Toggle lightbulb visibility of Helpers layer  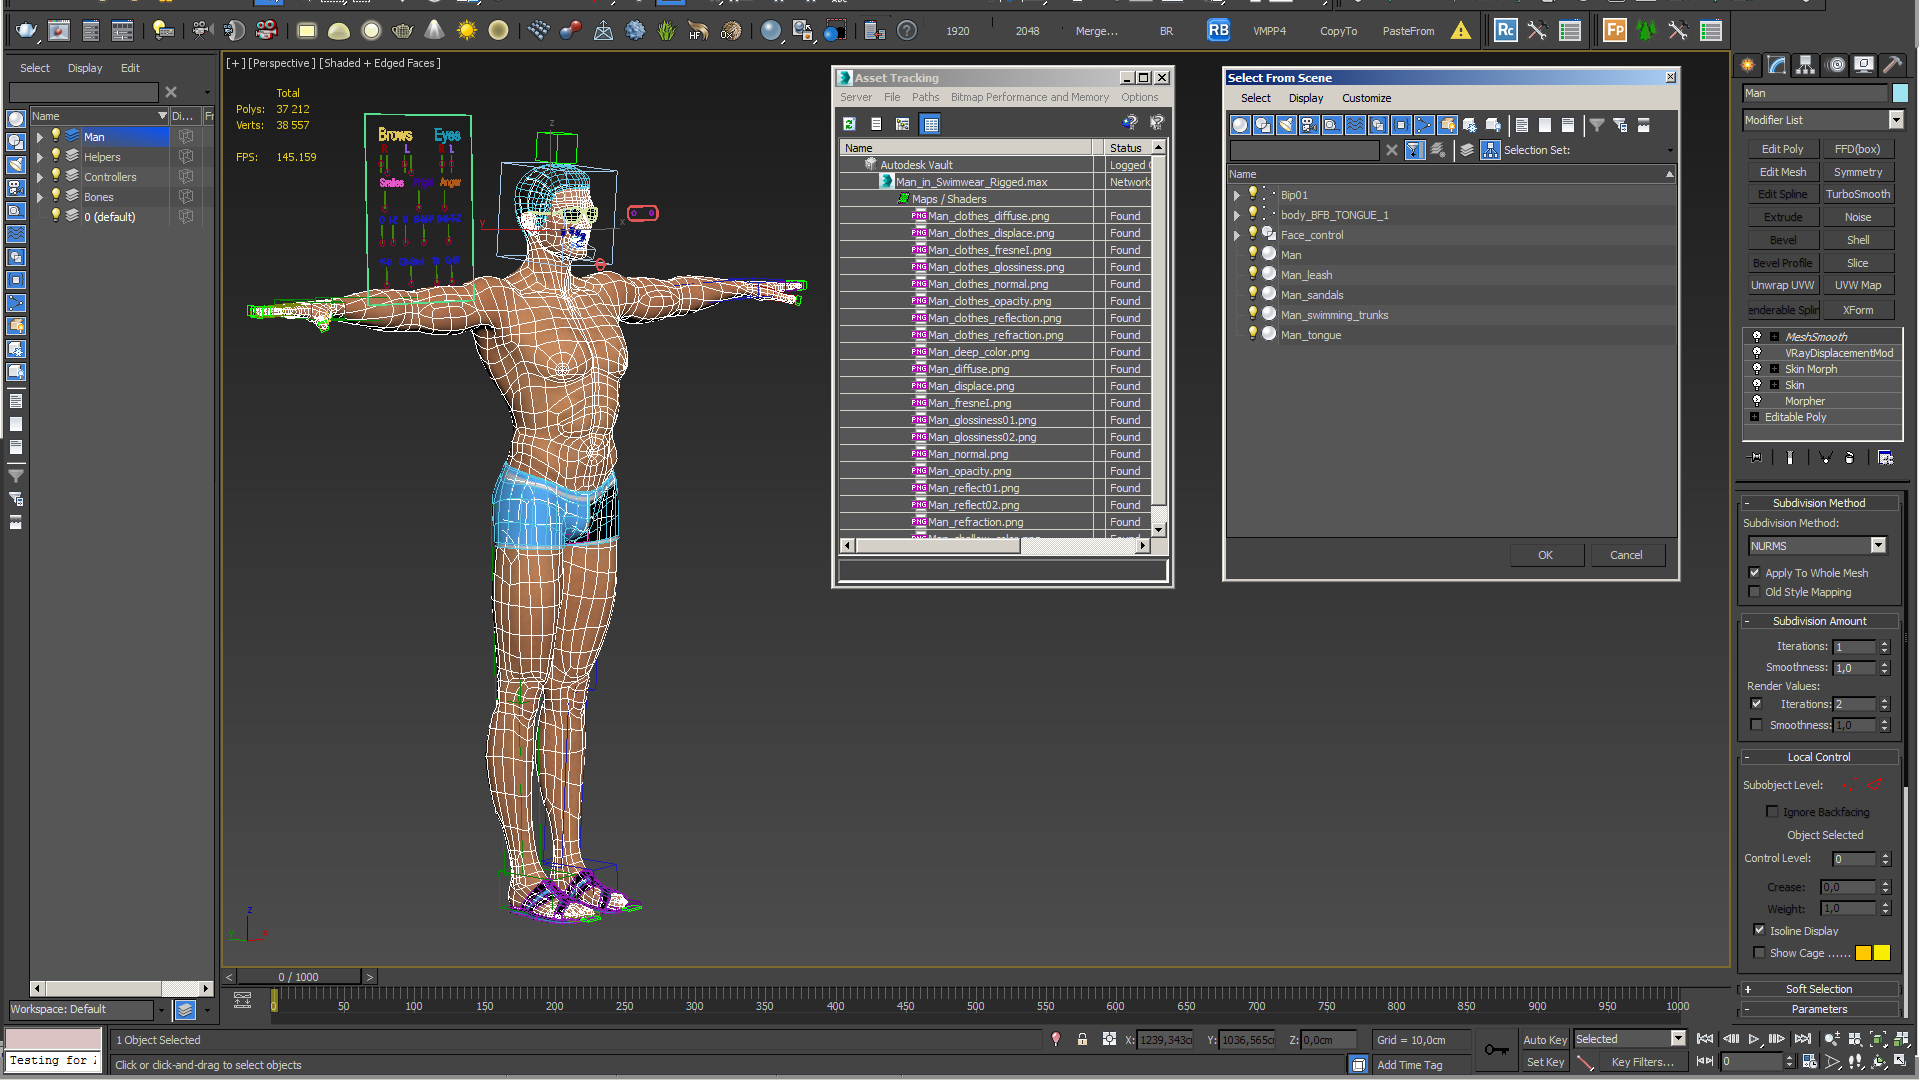coord(56,156)
